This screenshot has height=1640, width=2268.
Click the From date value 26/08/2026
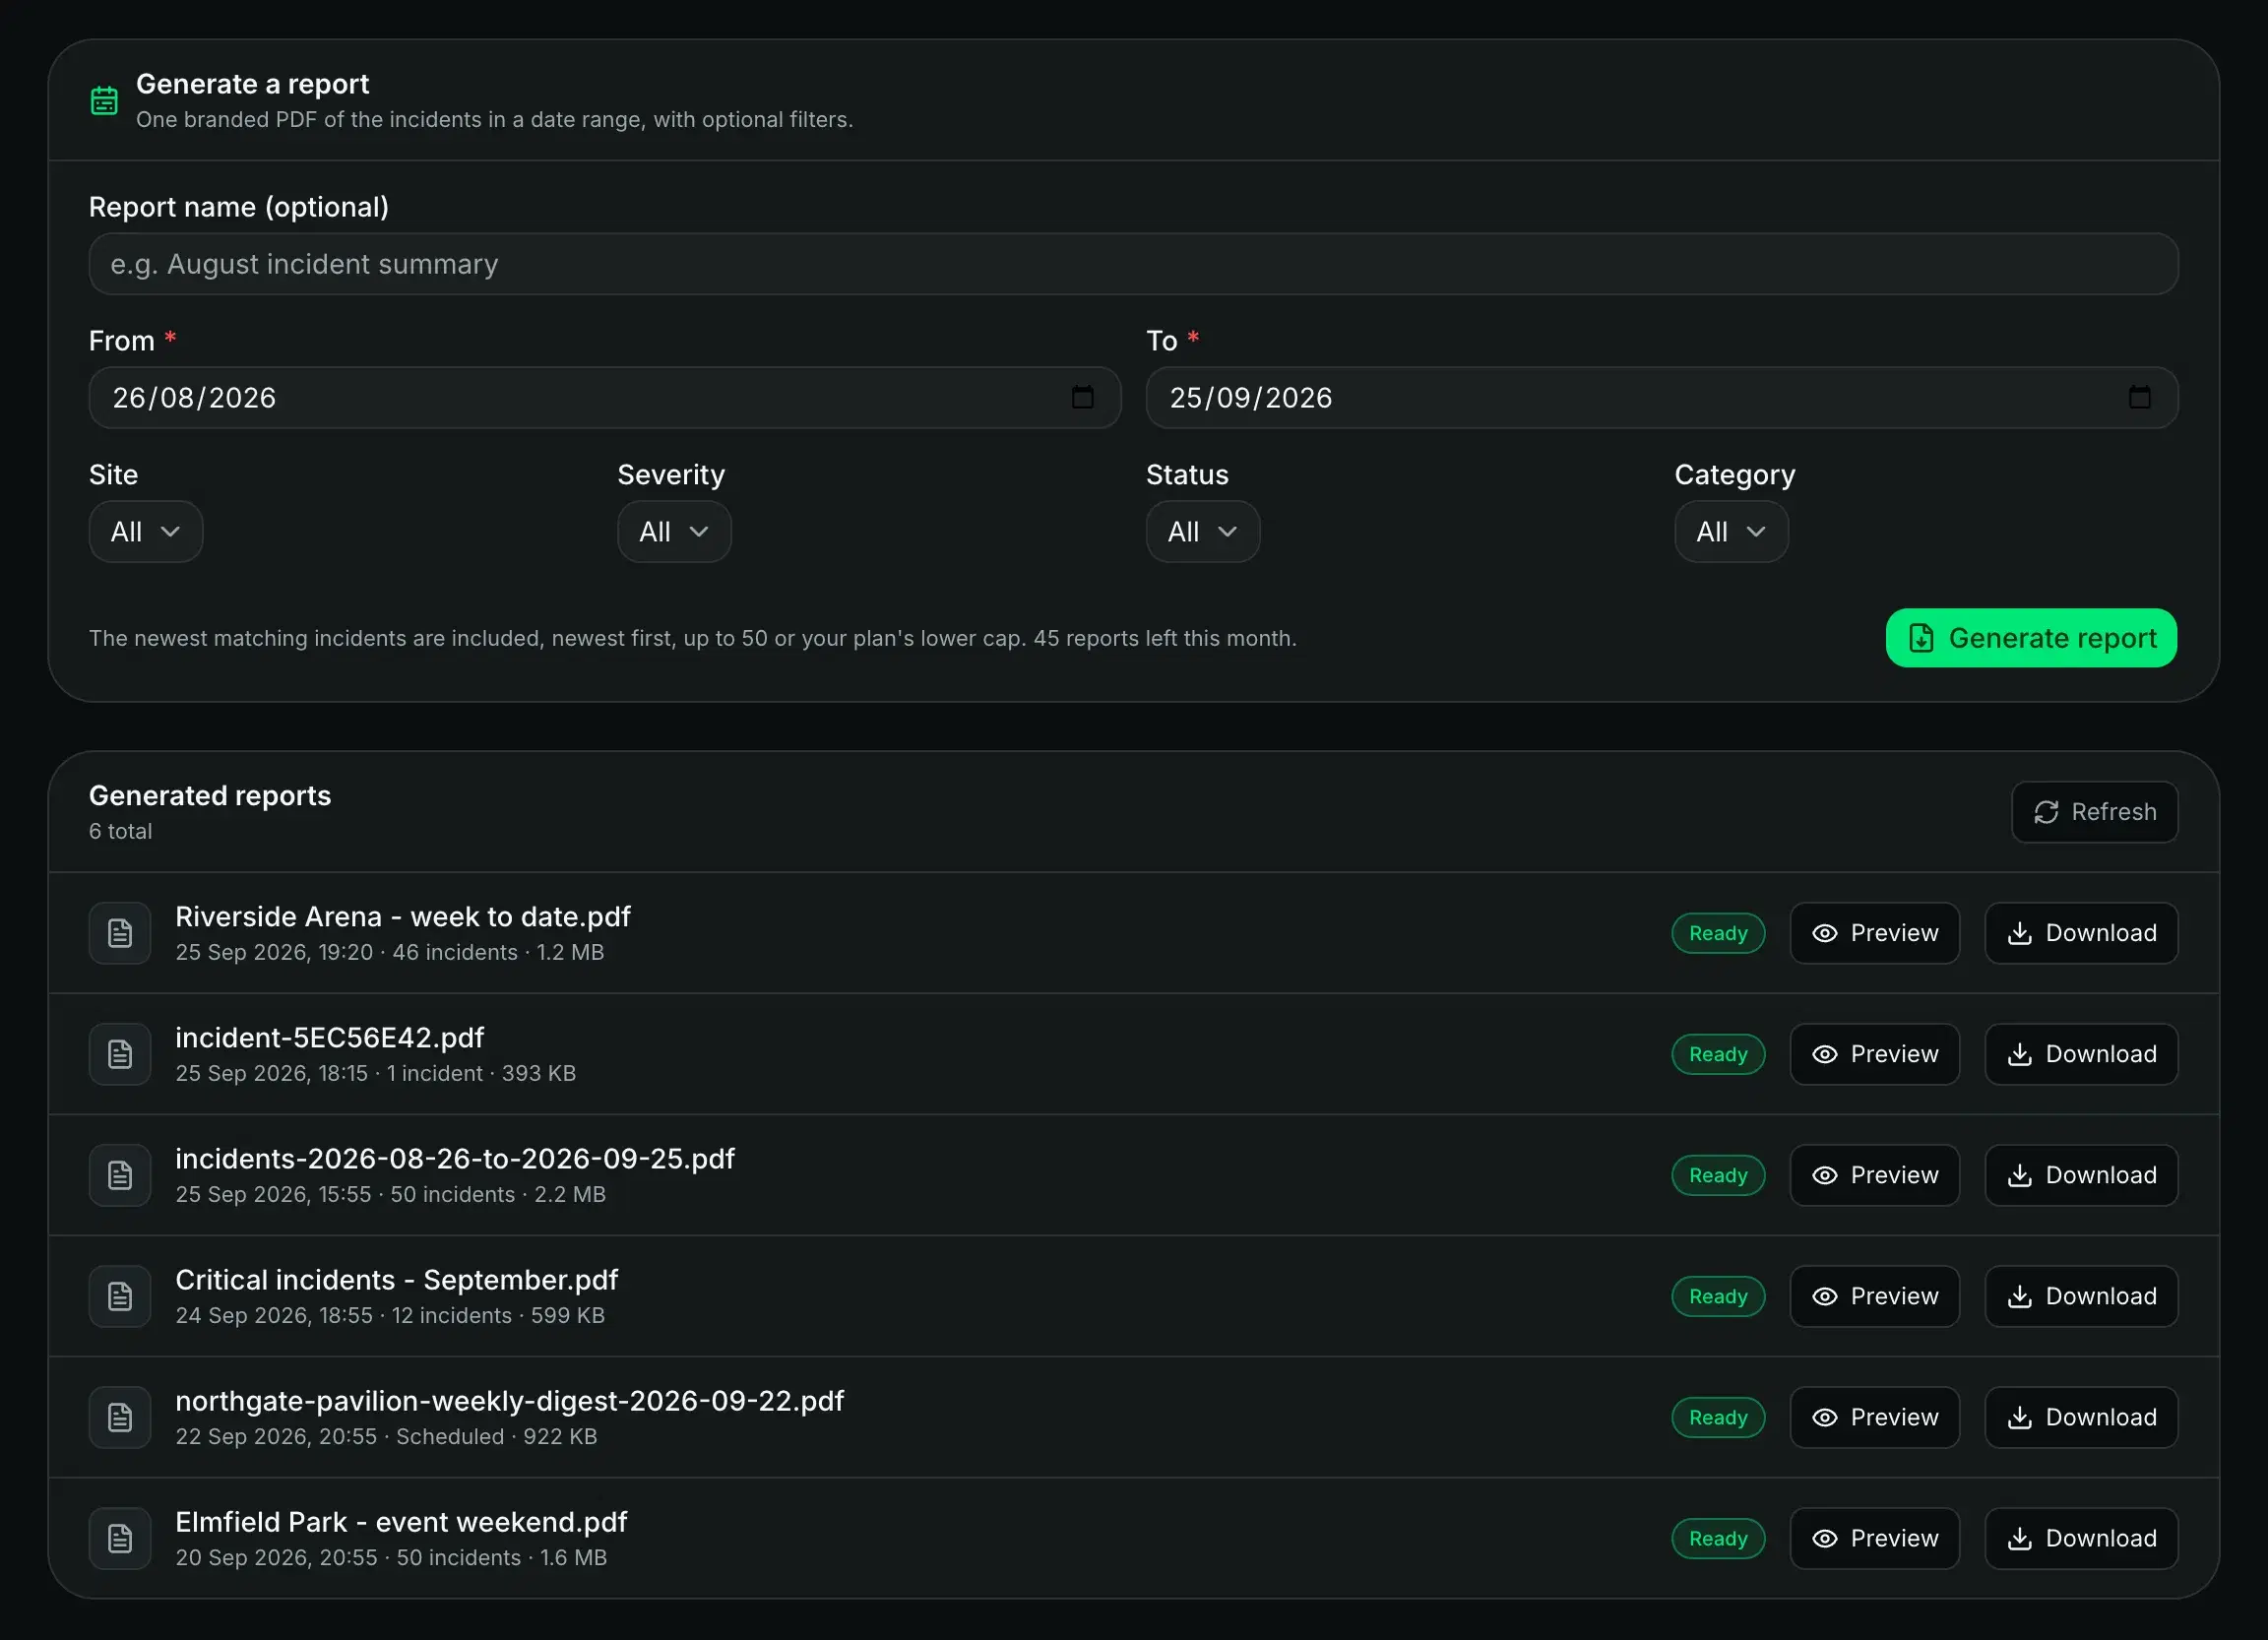(194, 398)
